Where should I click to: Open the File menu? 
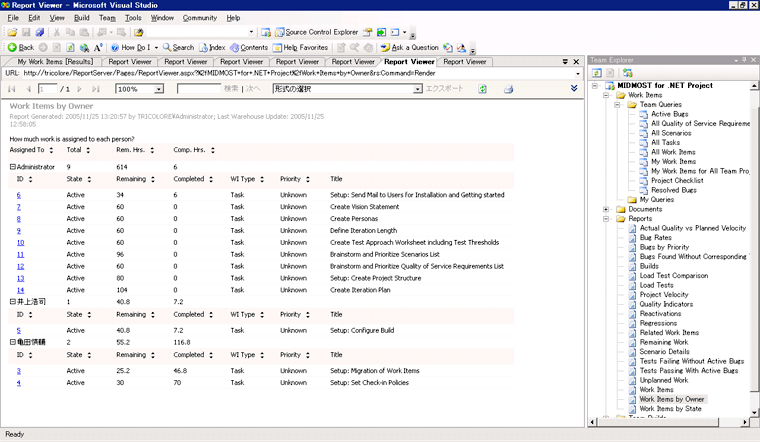(x=13, y=18)
